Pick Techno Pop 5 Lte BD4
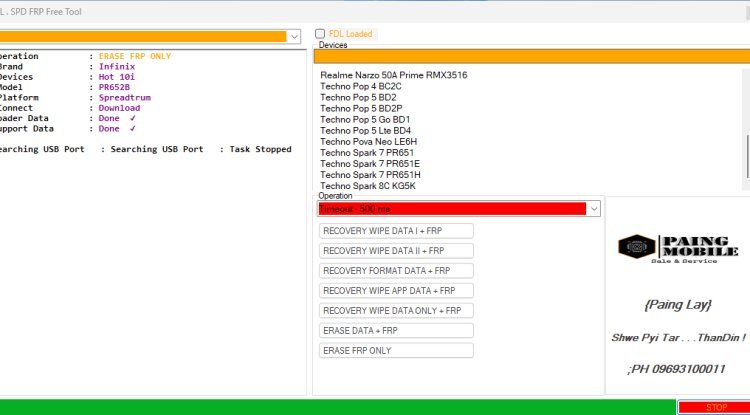The image size is (750, 415). (365, 131)
